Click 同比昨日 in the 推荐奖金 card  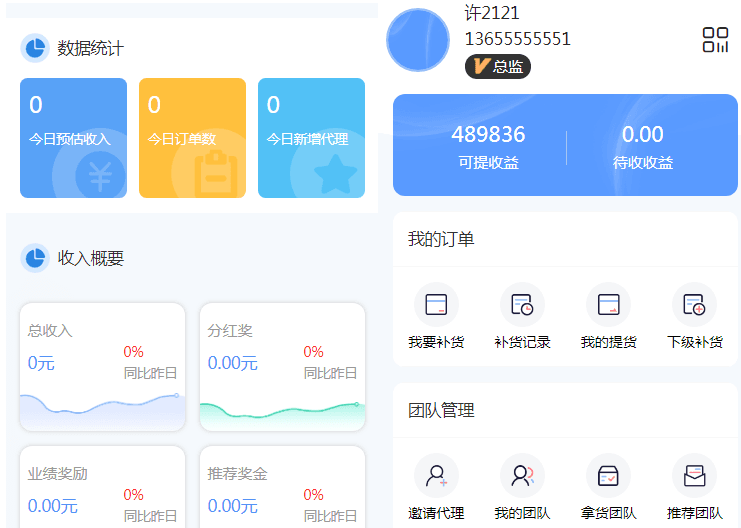coord(330,516)
